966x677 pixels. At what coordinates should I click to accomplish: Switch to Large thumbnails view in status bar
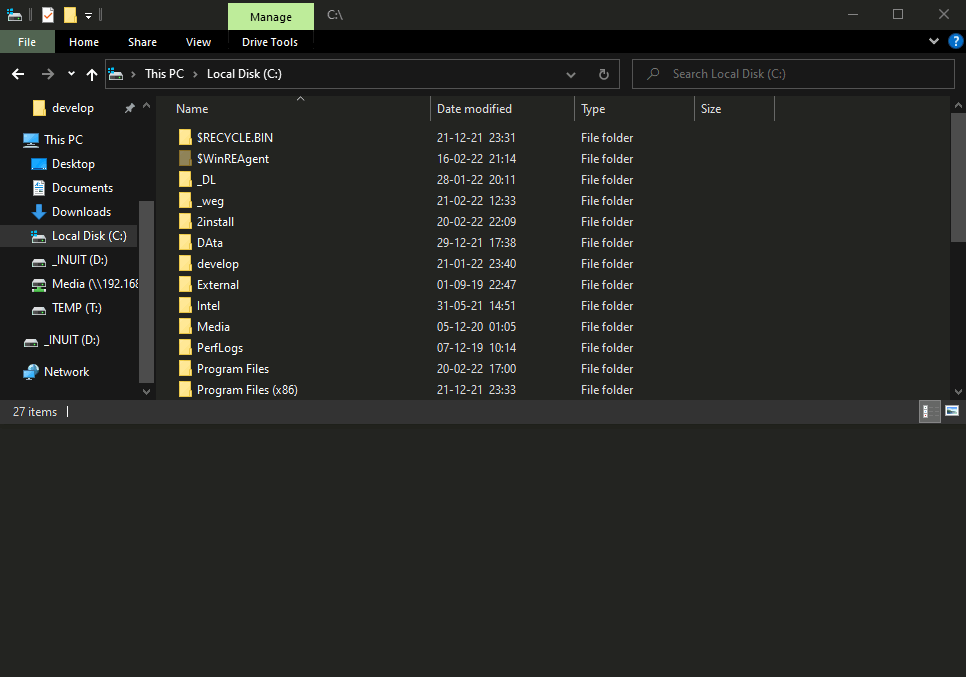click(x=951, y=411)
